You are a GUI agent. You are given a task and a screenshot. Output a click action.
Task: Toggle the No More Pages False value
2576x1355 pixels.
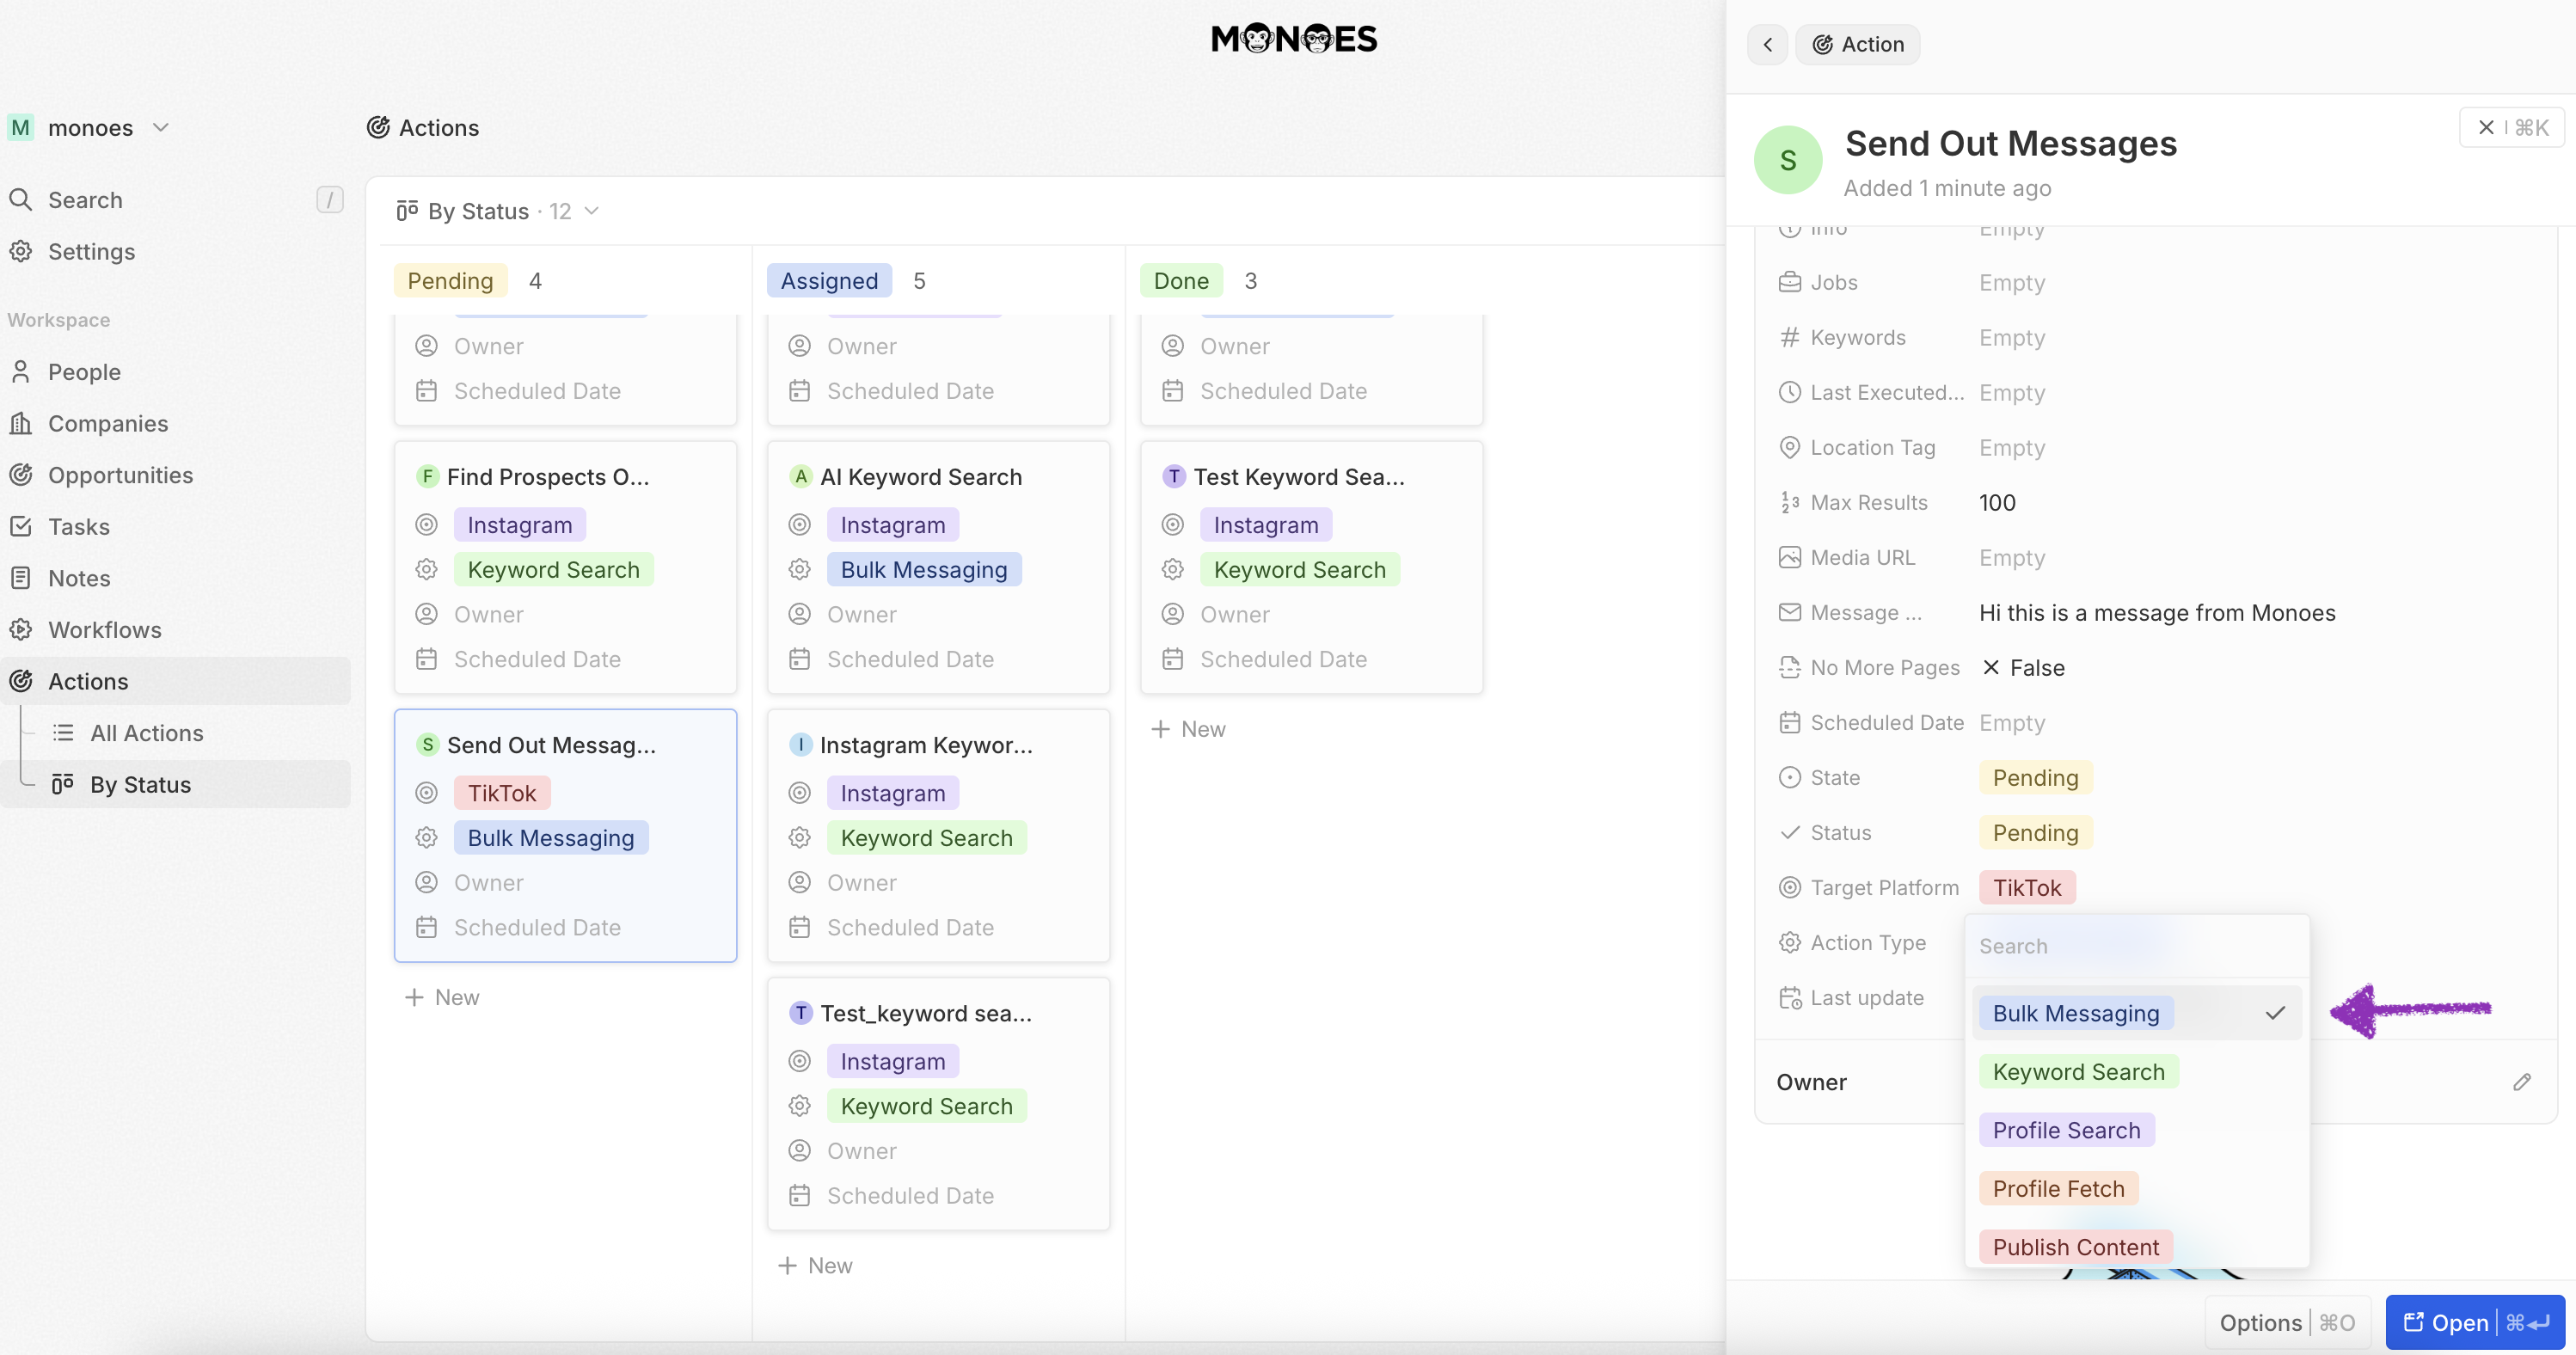coord(2024,667)
